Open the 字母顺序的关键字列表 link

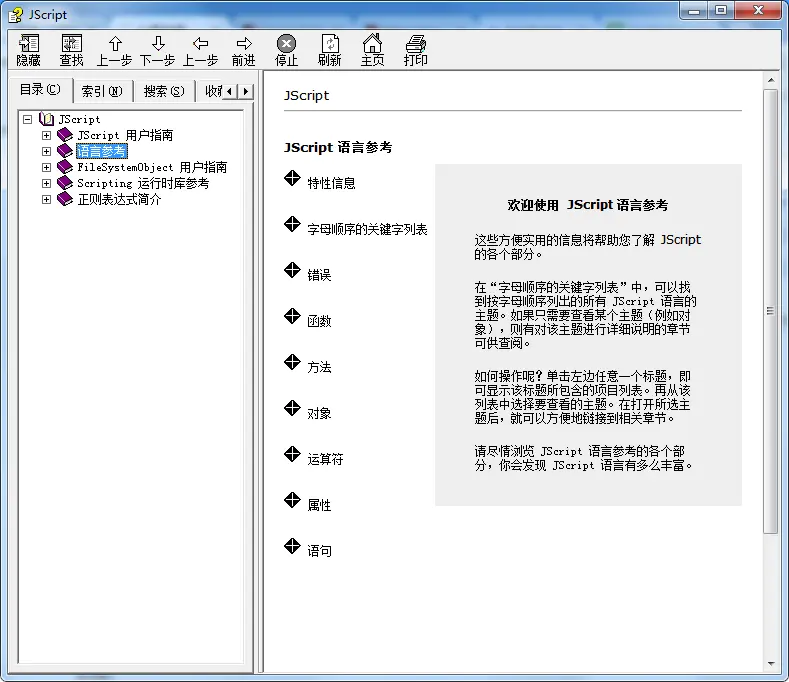pyautogui.click(x=367, y=229)
